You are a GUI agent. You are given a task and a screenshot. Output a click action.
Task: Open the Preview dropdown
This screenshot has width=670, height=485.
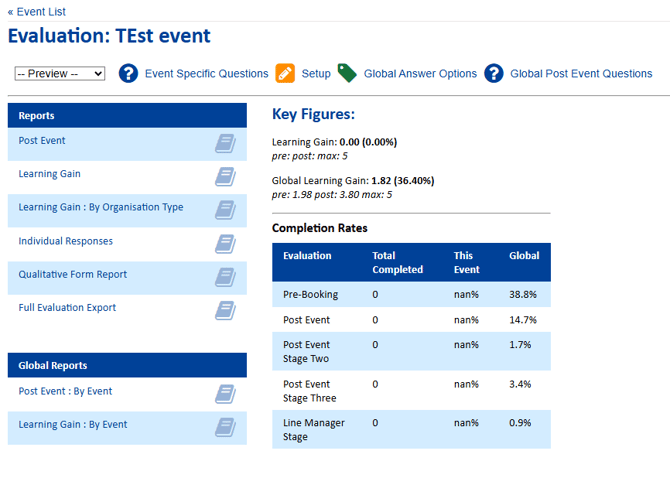60,74
